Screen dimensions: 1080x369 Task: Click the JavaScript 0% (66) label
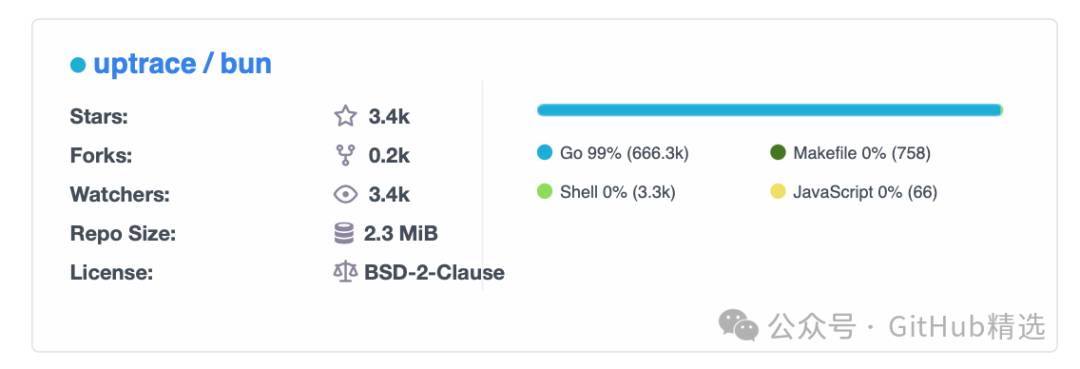tap(865, 192)
